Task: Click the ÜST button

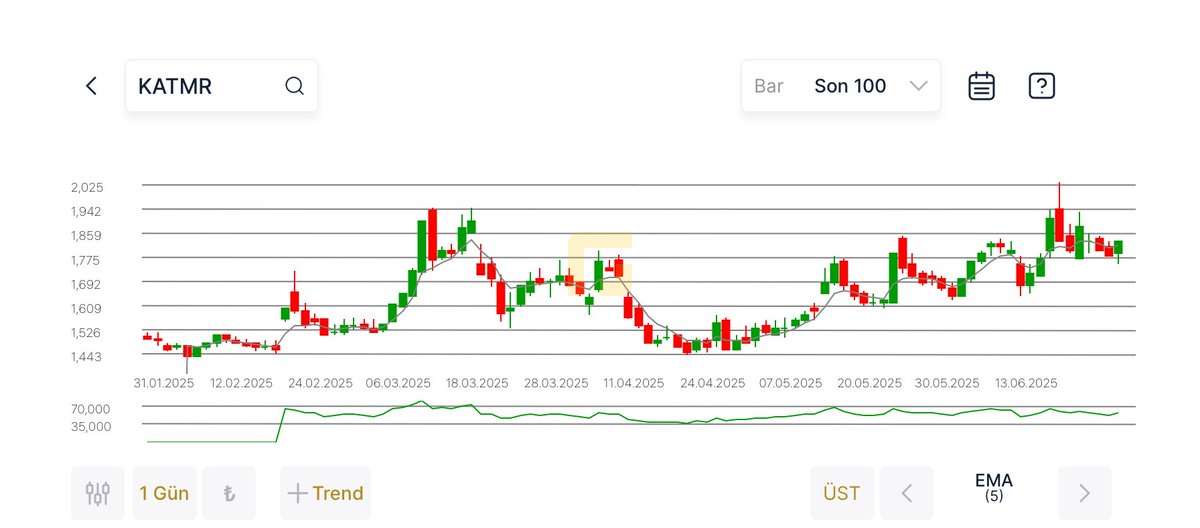Action: click(842, 493)
